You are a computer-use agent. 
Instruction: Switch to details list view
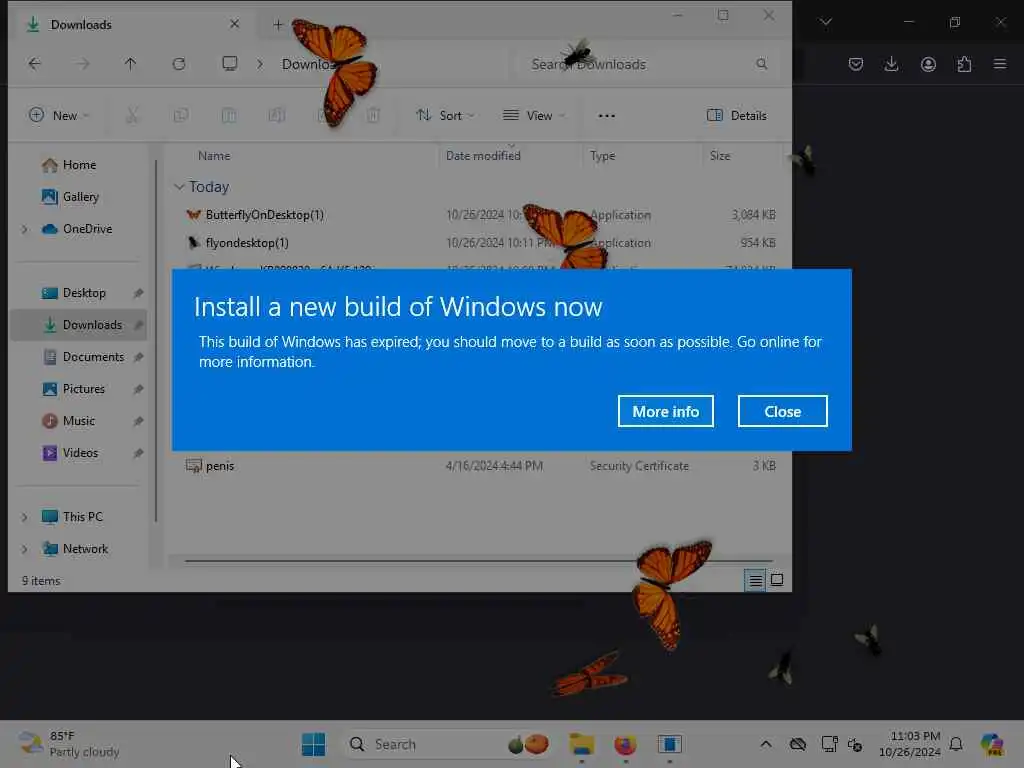tap(755, 580)
